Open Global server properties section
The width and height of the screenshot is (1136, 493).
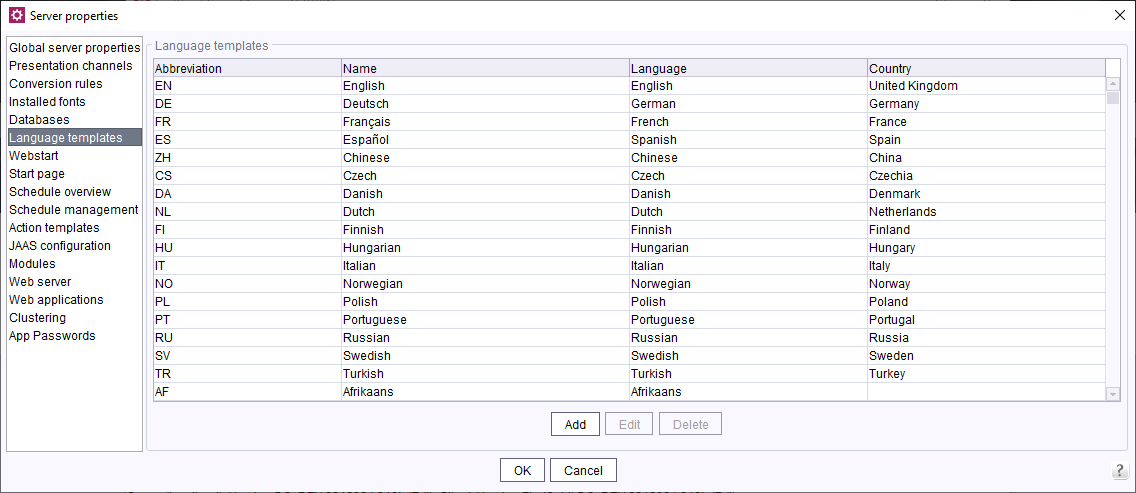(75, 48)
